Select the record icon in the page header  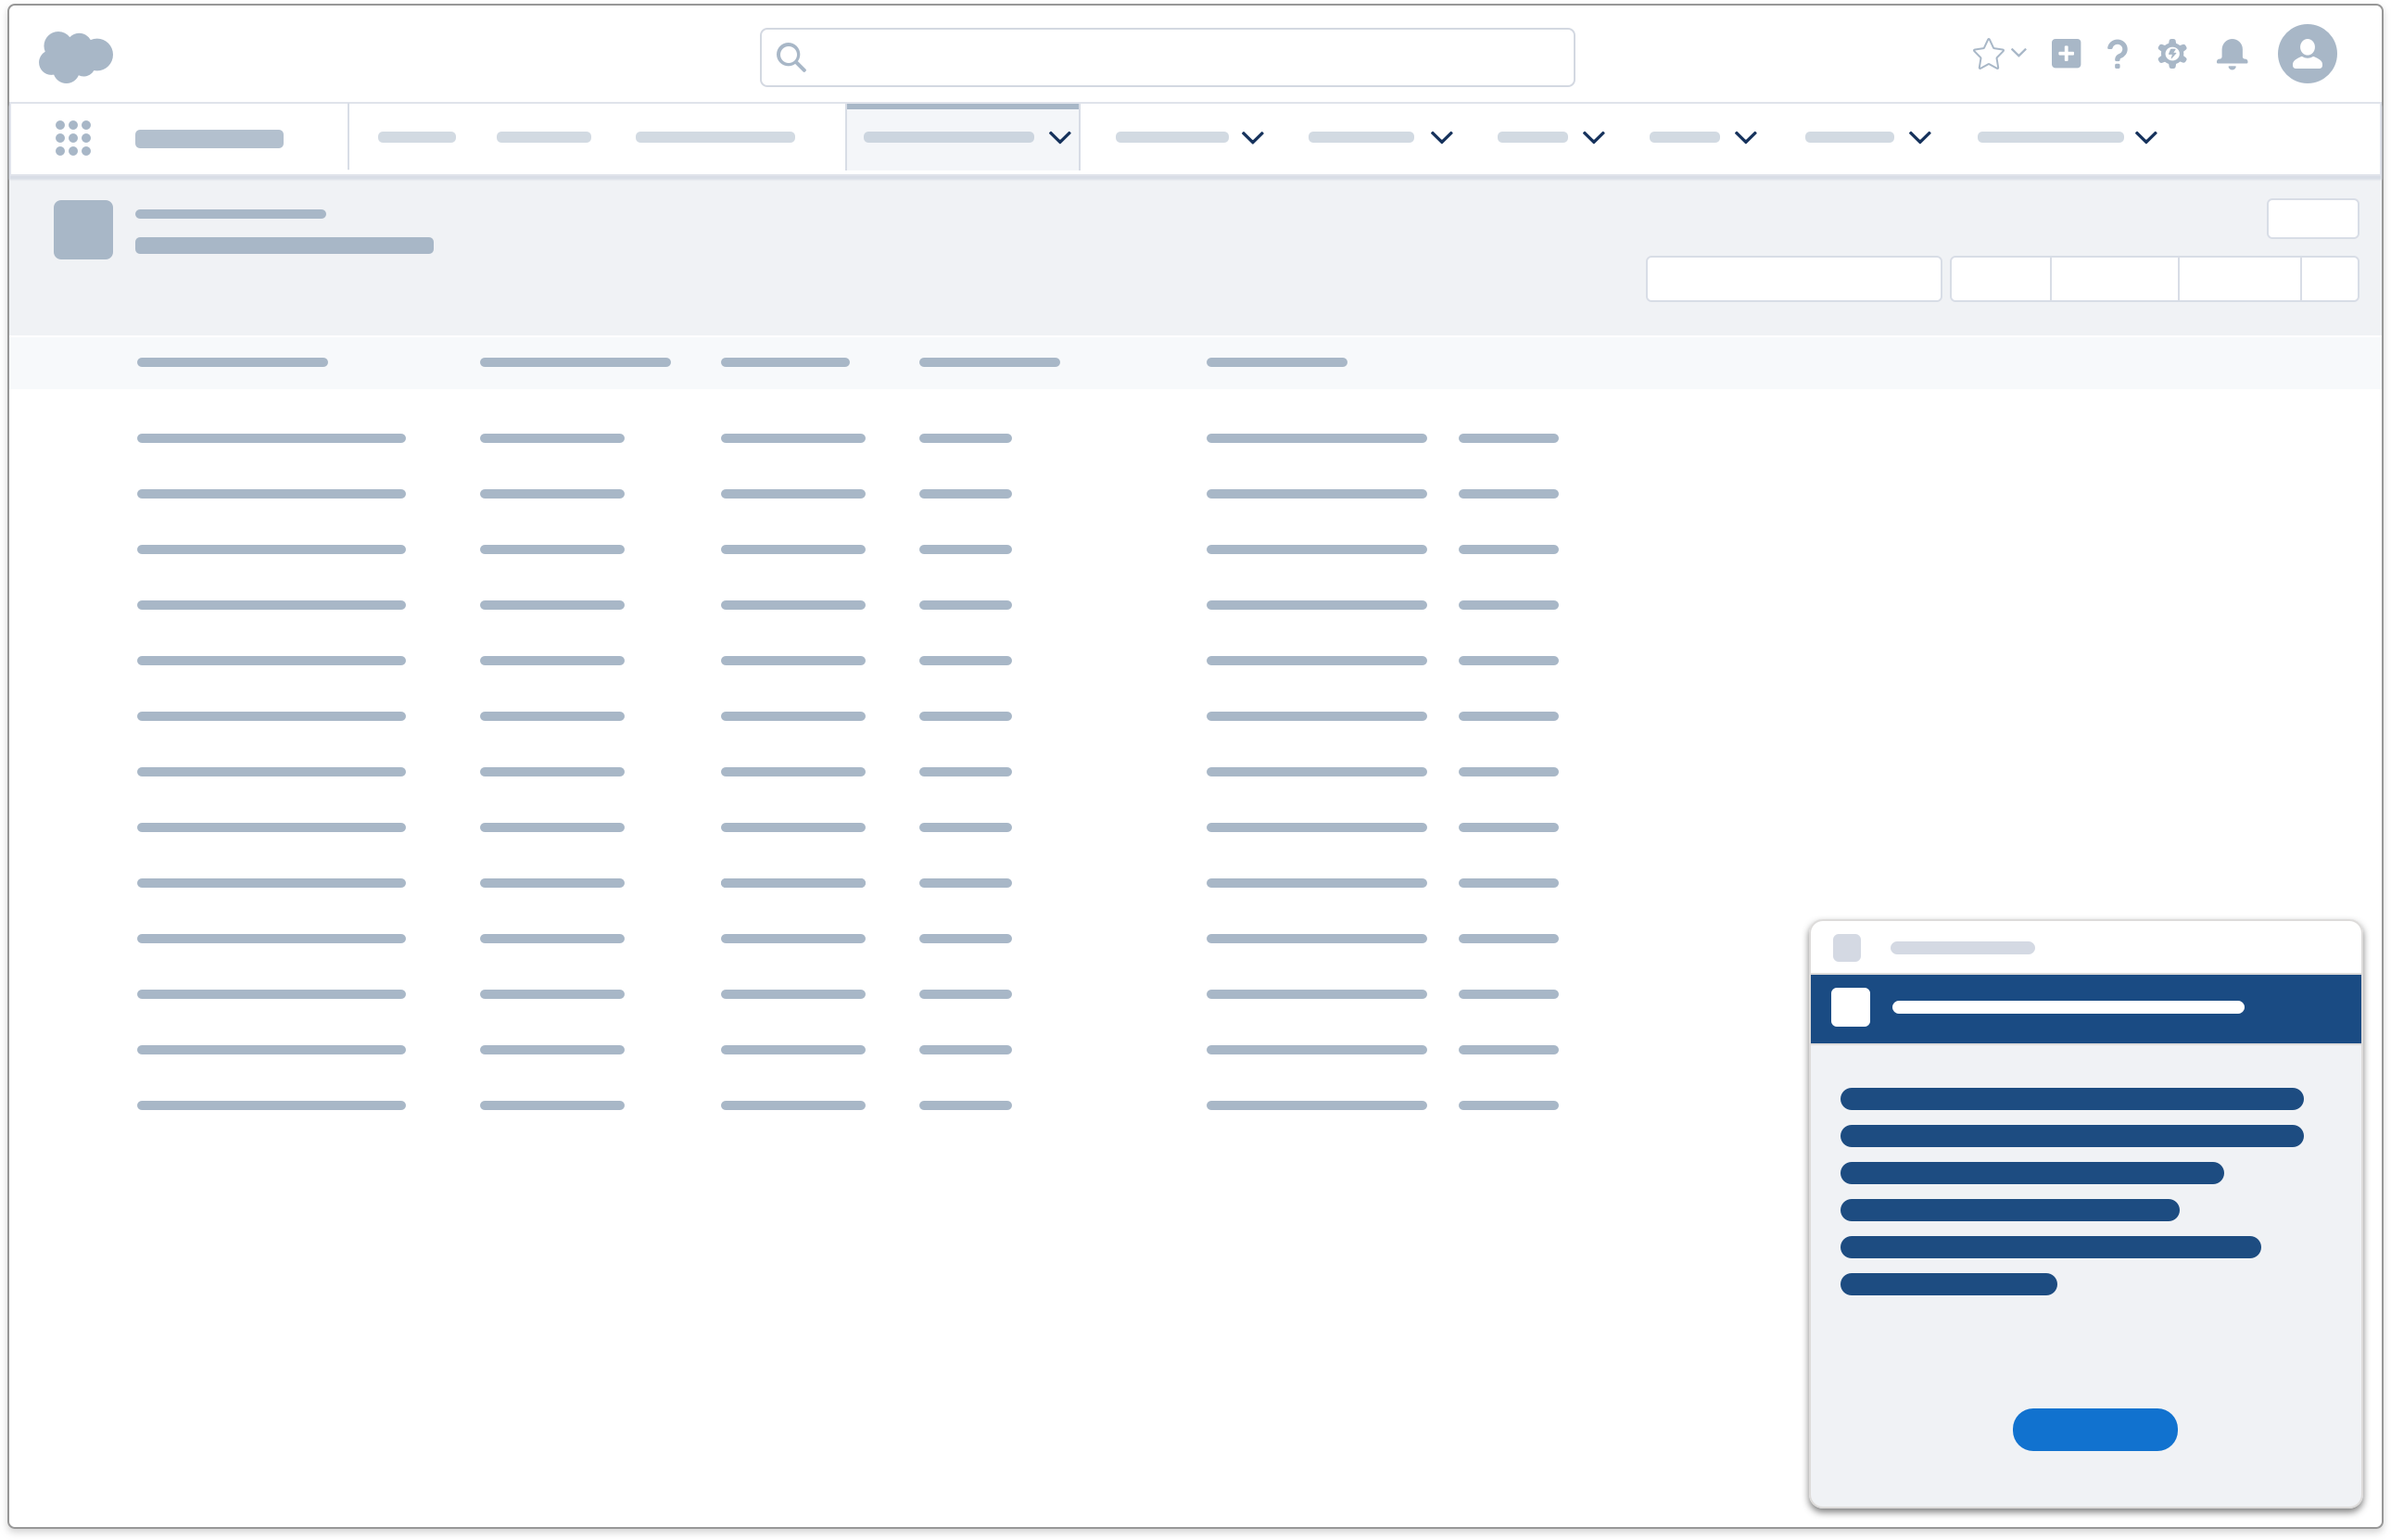pos(82,229)
